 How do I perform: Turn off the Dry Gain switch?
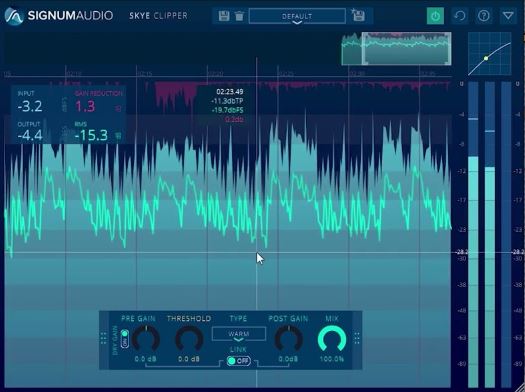(x=125, y=338)
